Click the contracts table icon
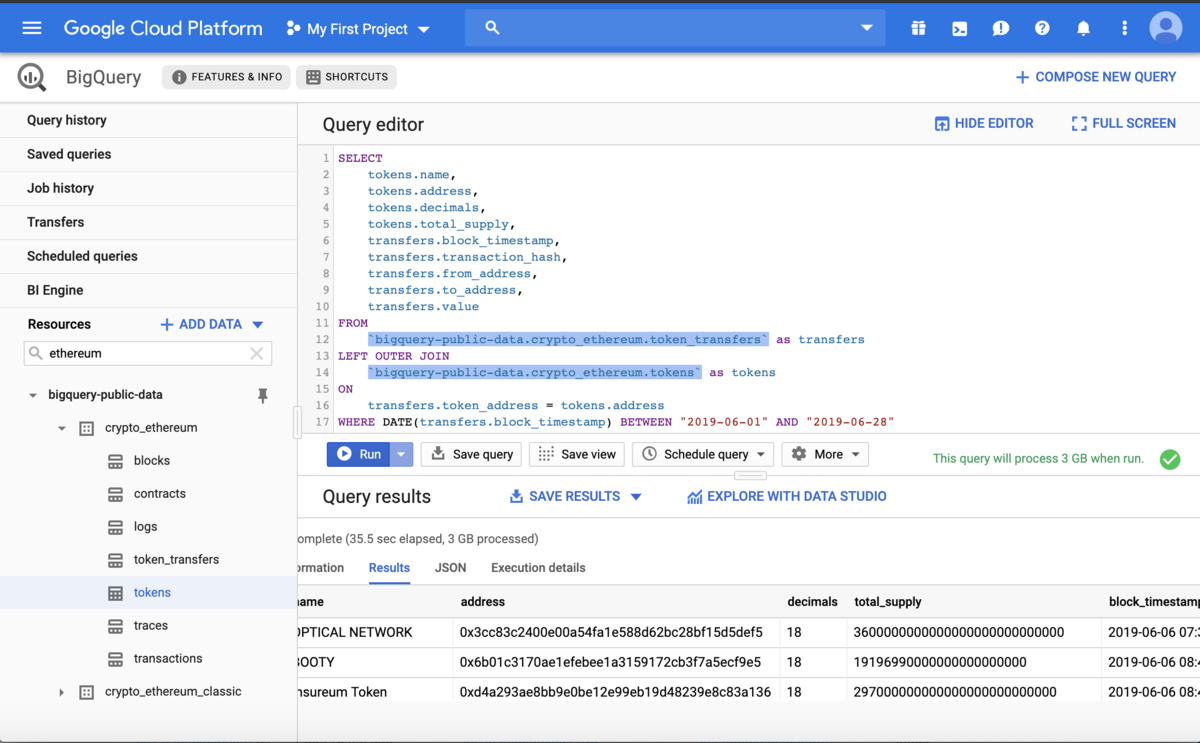This screenshot has width=1200, height=743. click(115, 494)
